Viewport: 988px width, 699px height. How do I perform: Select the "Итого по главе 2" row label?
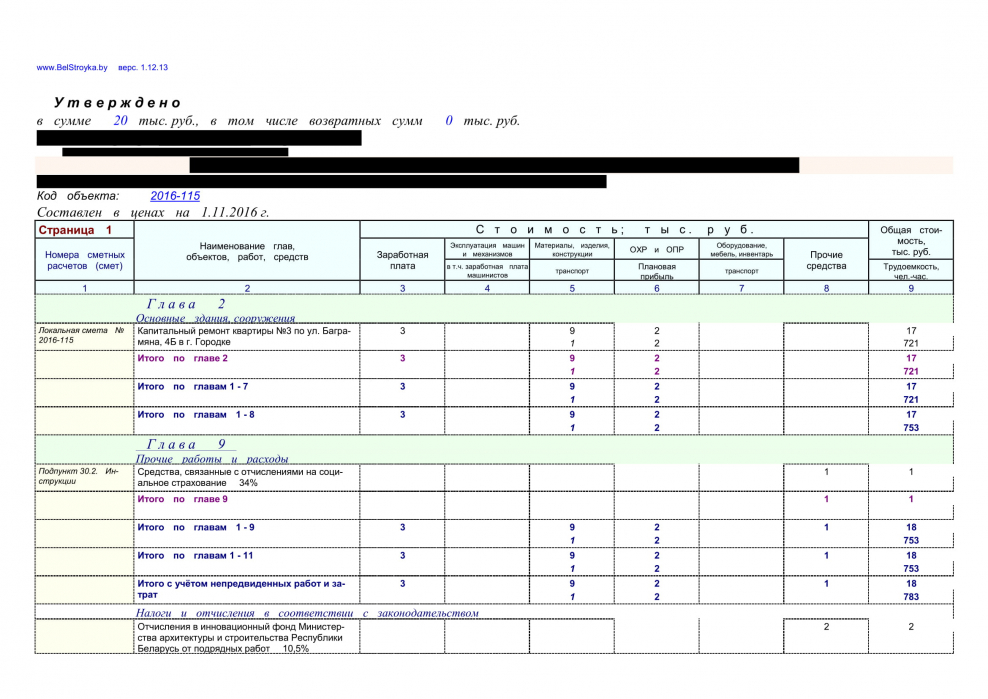click(182, 358)
